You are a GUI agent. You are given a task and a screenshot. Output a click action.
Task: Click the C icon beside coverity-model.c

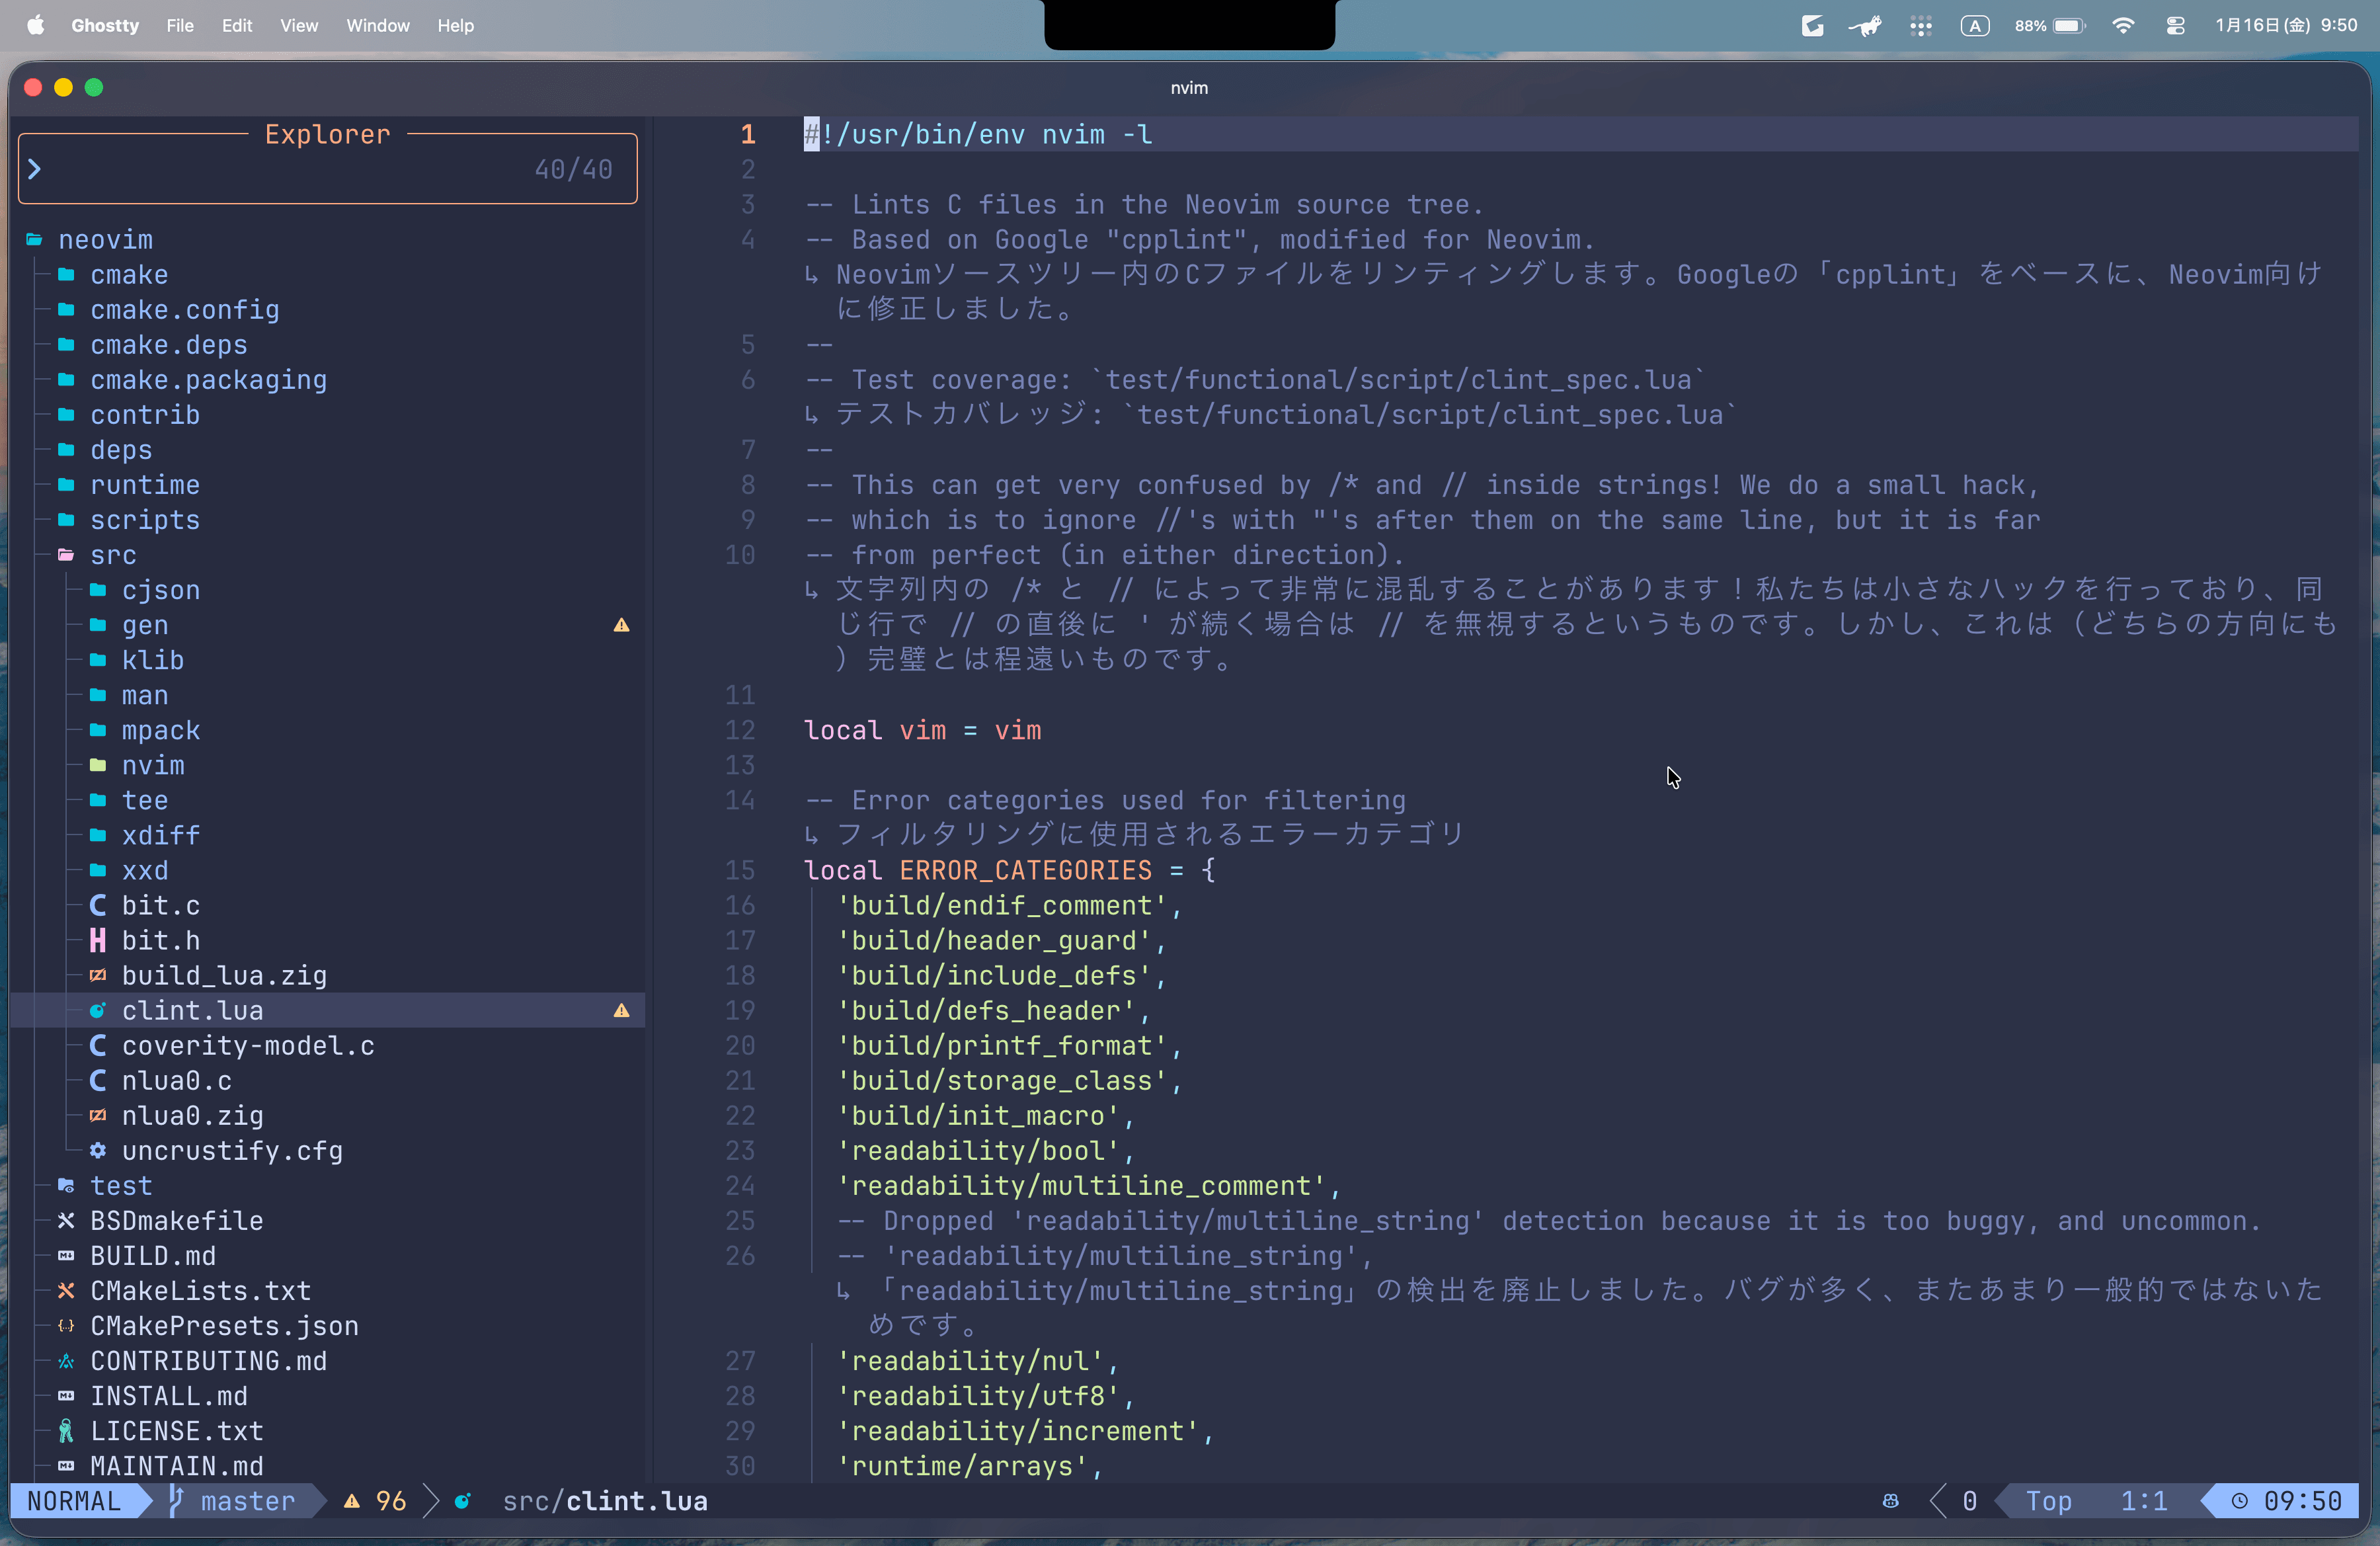click(98, 1045)
